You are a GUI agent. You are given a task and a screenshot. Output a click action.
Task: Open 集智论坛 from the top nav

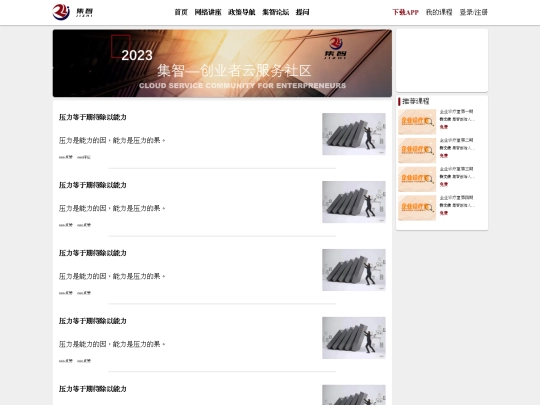[276, 12]
